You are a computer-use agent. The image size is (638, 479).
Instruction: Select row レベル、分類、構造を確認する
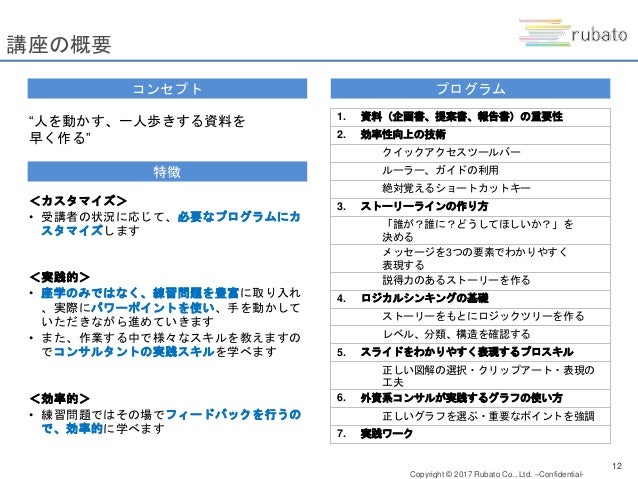click(470, 335)
